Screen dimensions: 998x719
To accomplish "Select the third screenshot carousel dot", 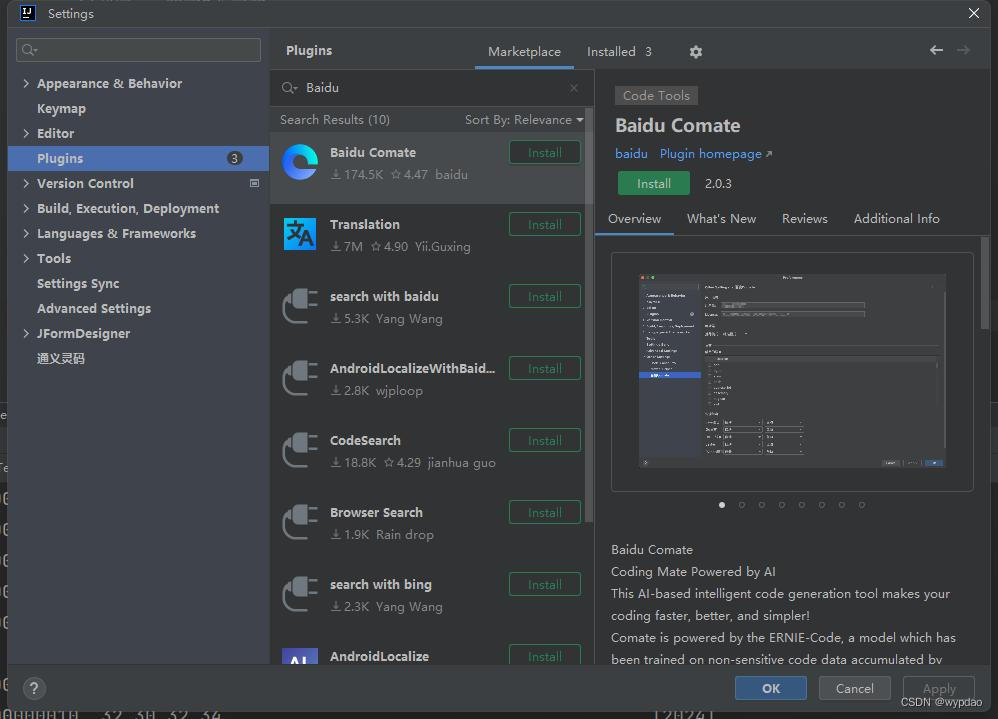I will [x=762, y=505].
